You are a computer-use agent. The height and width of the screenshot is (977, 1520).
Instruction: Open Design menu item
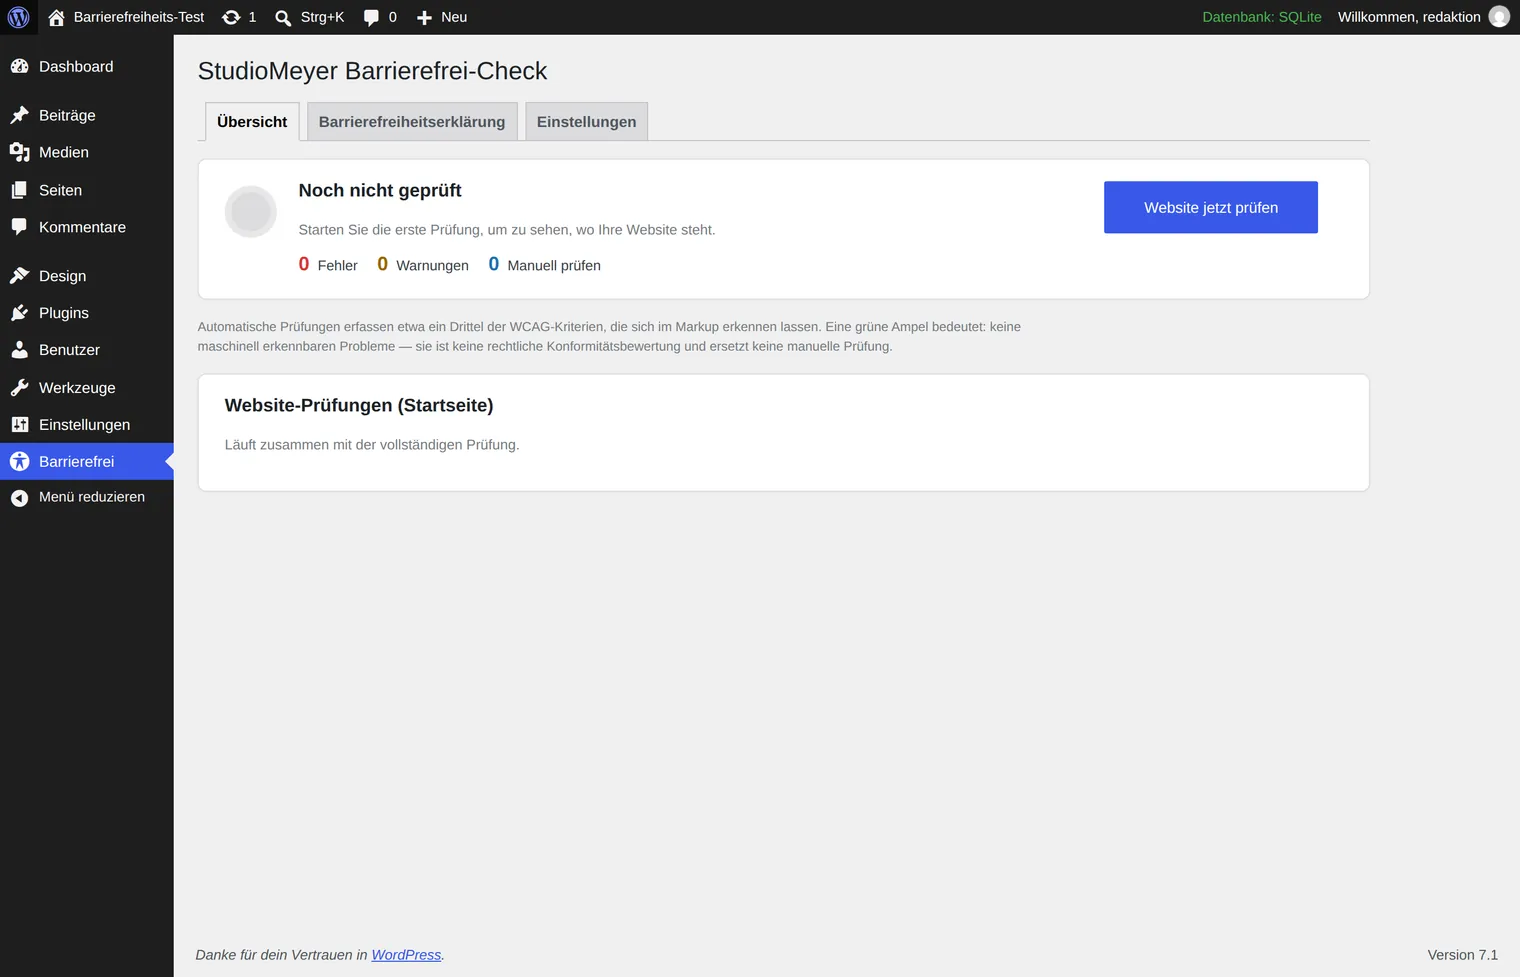tap(87, 276)
